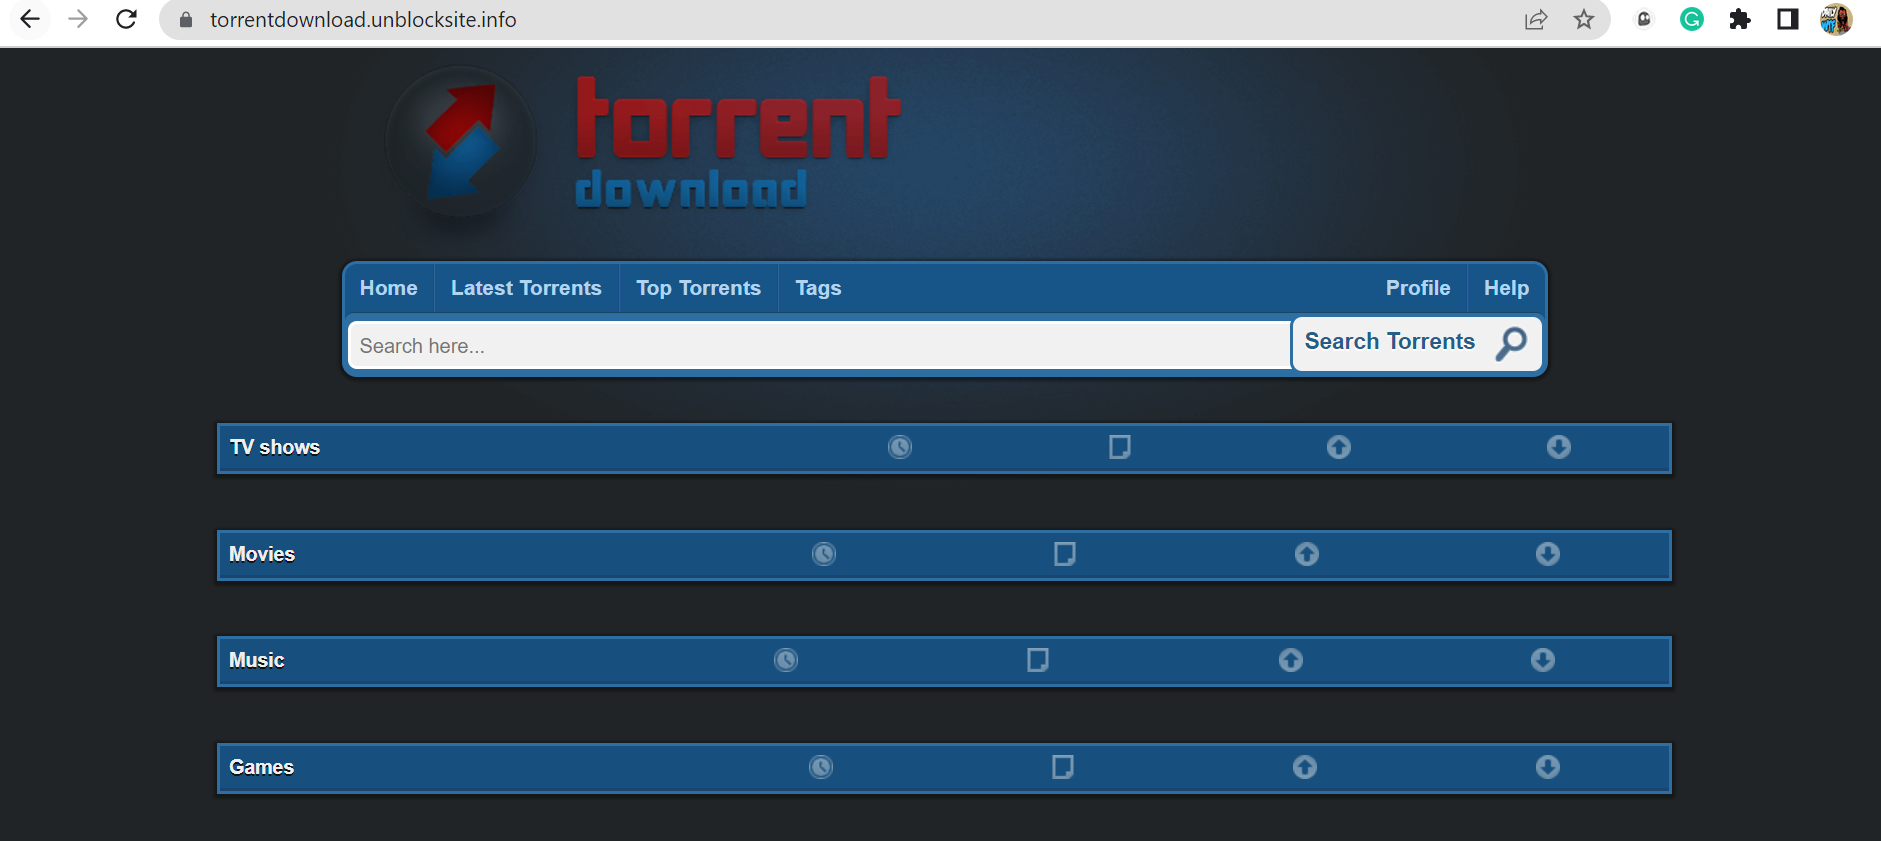Screen dimensions: 1881x841
Task: Reload the page with the refresh icon
Action: coord(126,19)
